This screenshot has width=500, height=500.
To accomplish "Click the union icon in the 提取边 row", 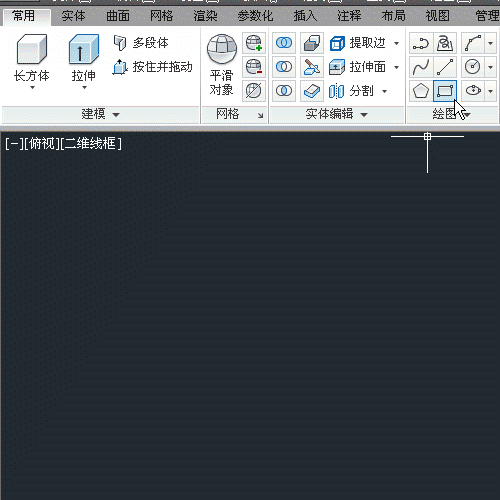I will (284, 43).
